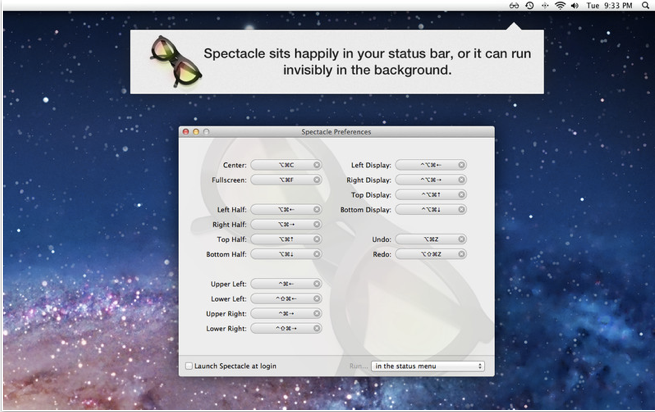This screenshot has width=655, height=412.
Task: Open Wi-Fi status menu
Action: point(560,5)
